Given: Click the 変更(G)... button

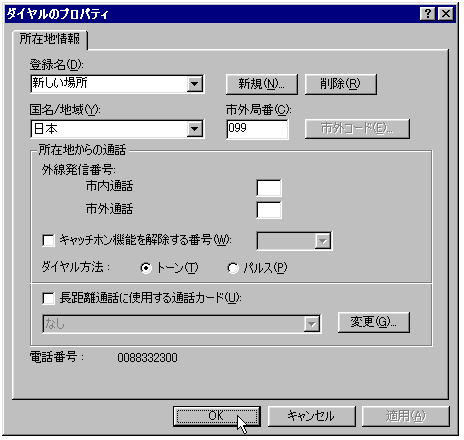Looking at the screenshot, I should point(374,322).
